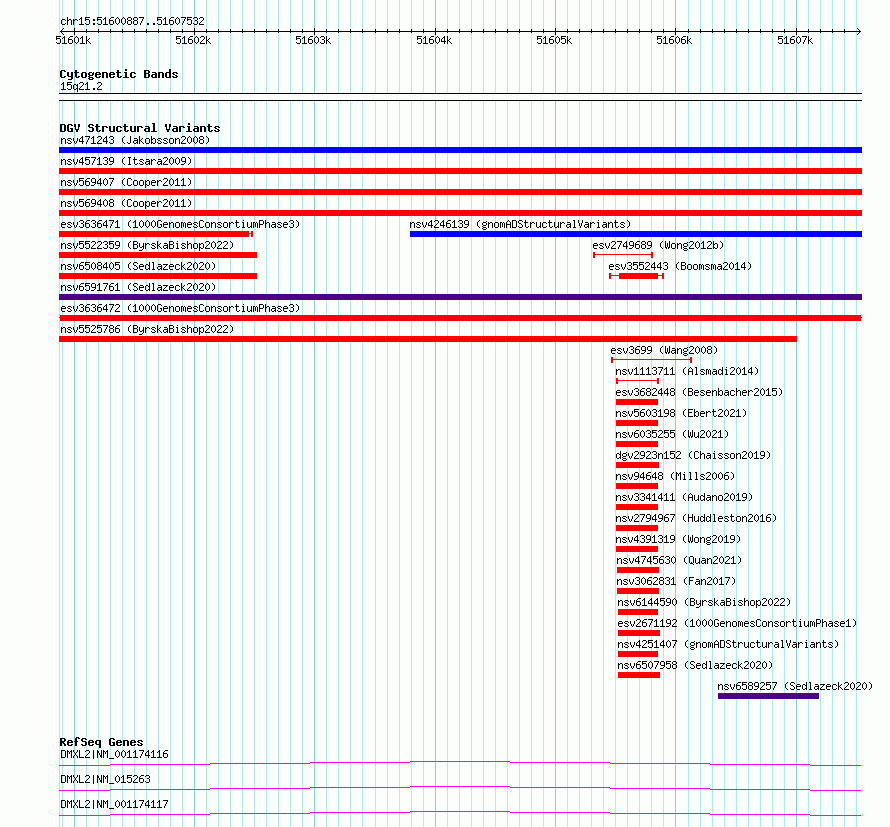The image size is (890, 827).
Task: Click nsv6508405 (Sedlazeck2020) label
Action: click(138, 266)
